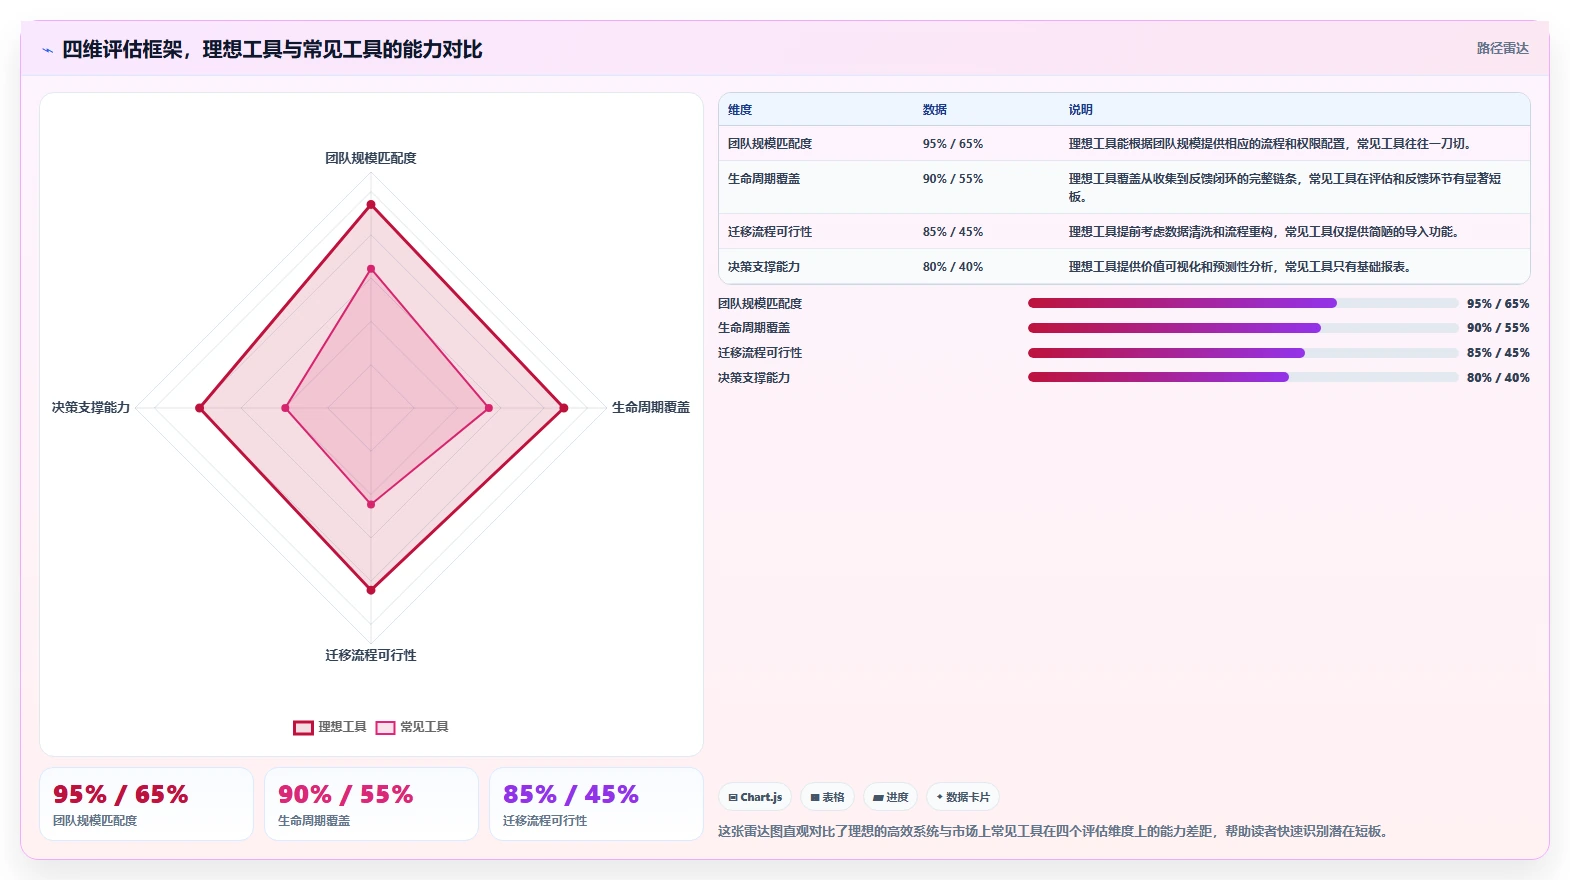Click the description starting 理想工具提前考虑数据清洗
This screenshot has height=880, width=1570.
click(x=1266, y=232)
